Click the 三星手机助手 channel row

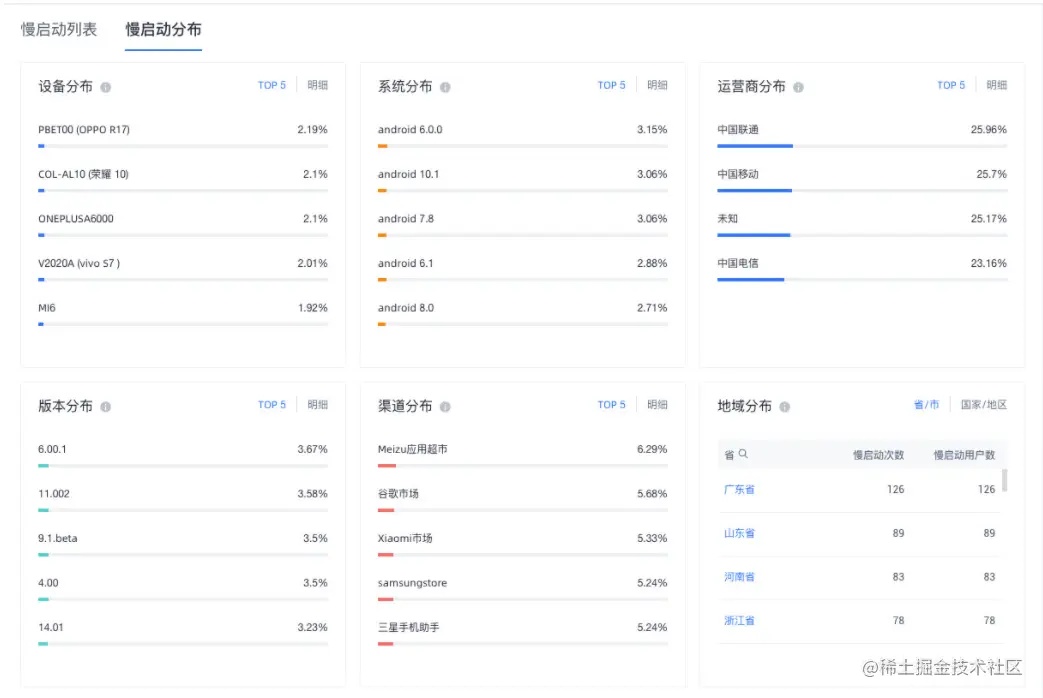tap(523, 633)
